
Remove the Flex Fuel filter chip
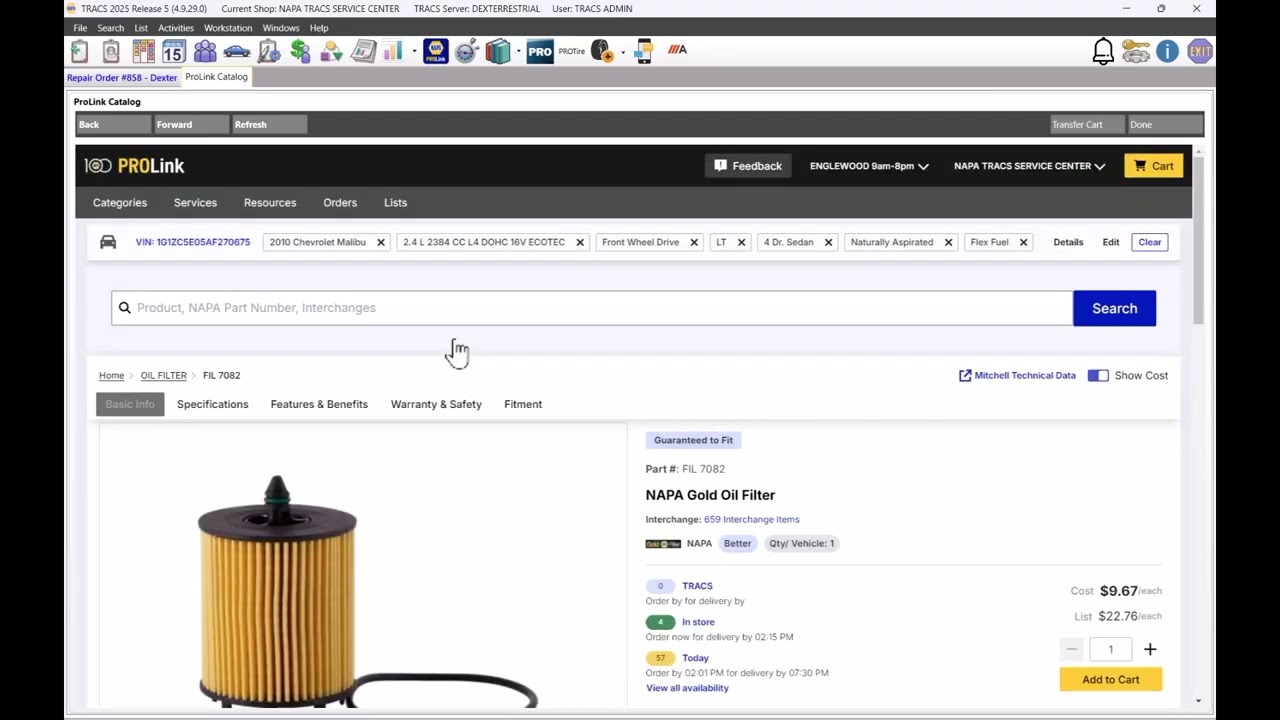click(x=1023, y=242)
